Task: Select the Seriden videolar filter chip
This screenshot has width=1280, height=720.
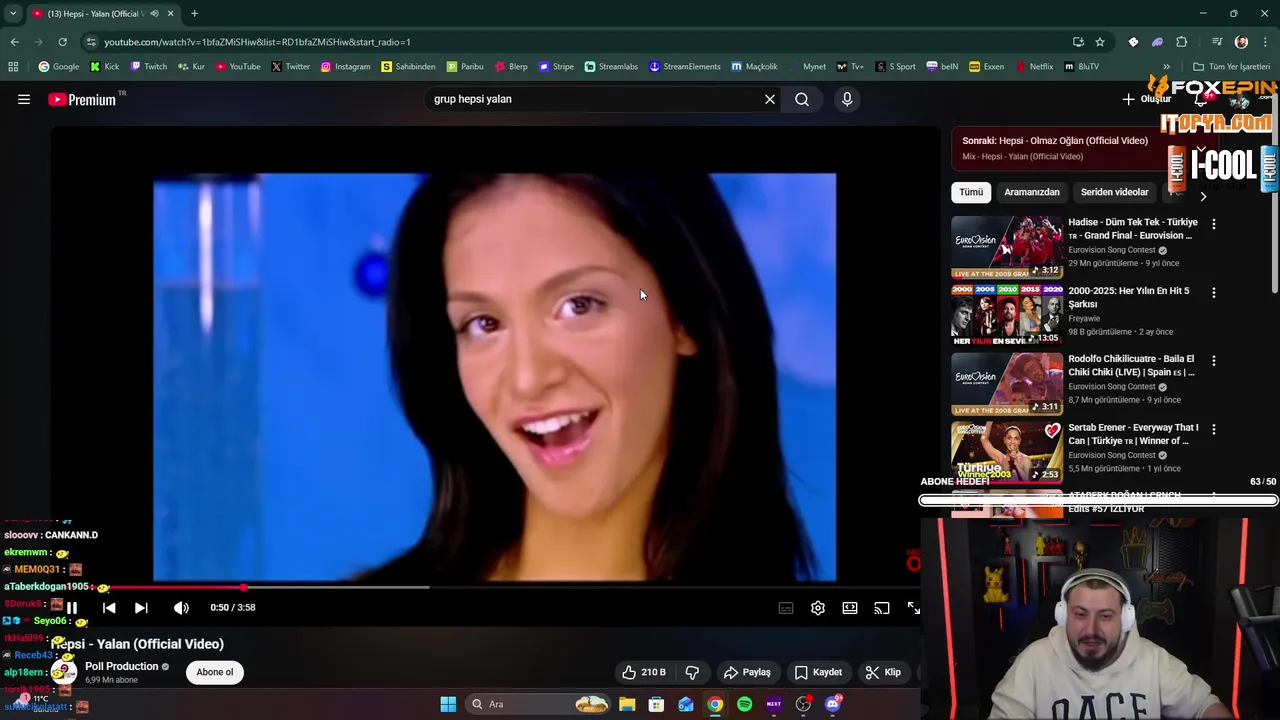Action: click(x=1114, y=192)
